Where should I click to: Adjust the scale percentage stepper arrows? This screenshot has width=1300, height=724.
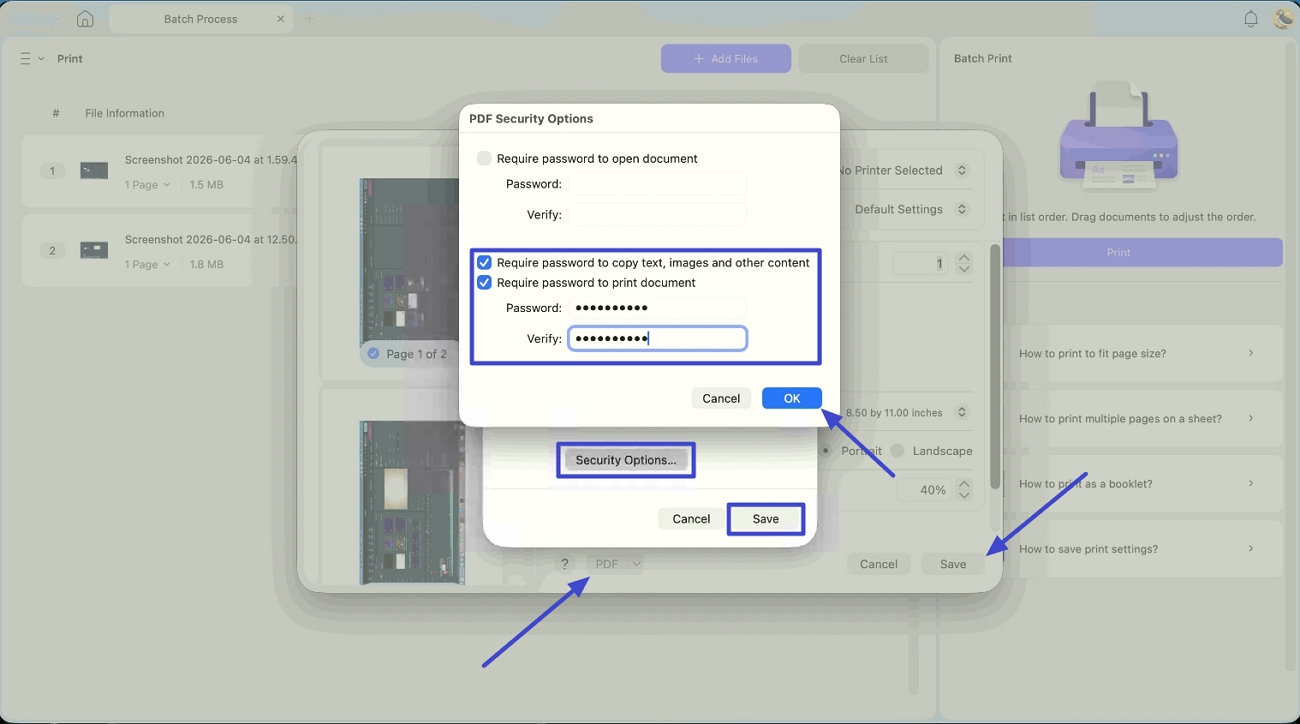(x=964, y=490)
